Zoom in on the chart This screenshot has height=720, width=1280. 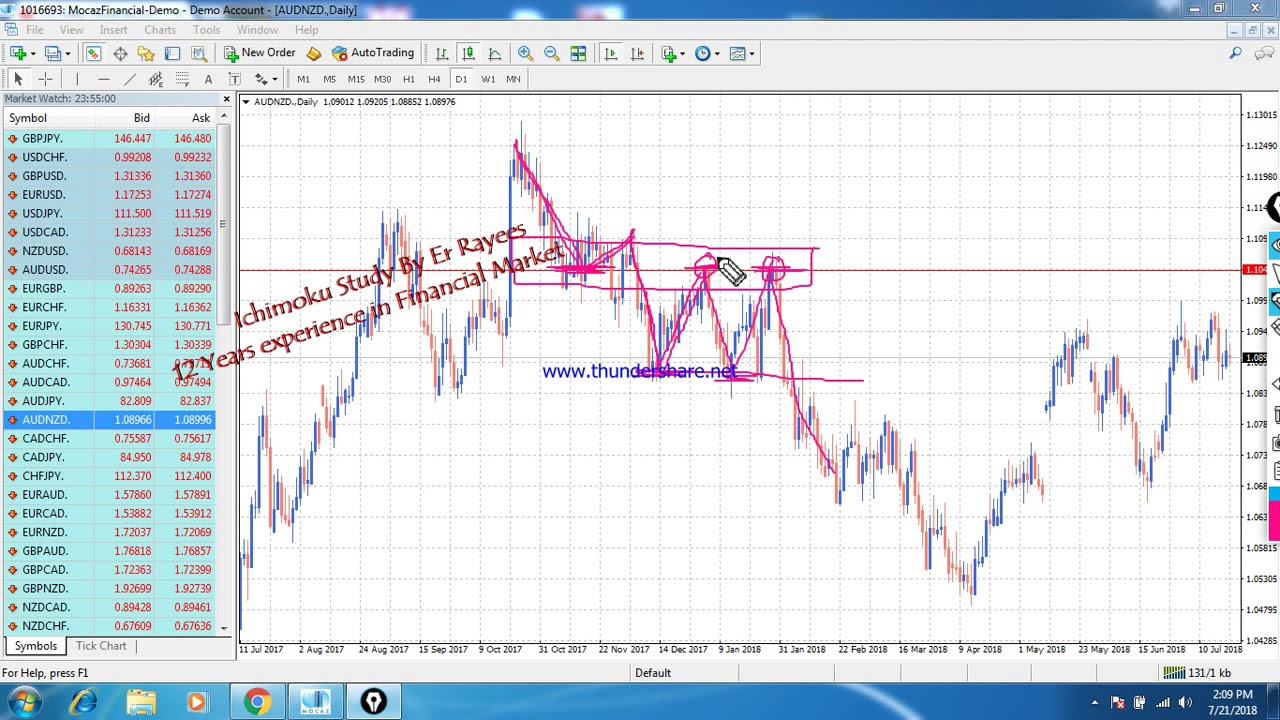(525, 53)
